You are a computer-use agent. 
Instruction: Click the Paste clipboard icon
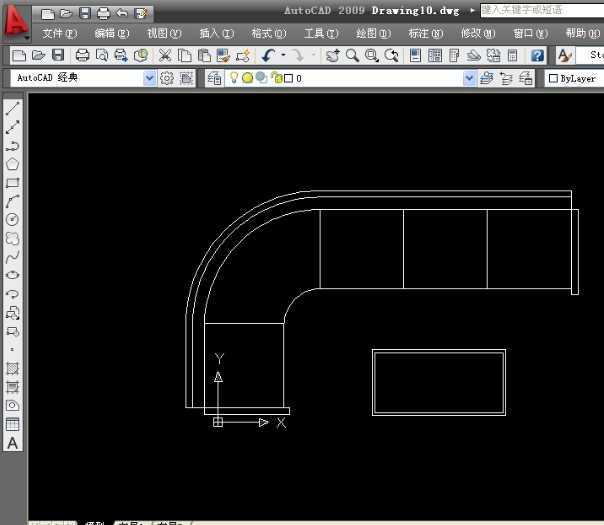click(x=204, y=56)
